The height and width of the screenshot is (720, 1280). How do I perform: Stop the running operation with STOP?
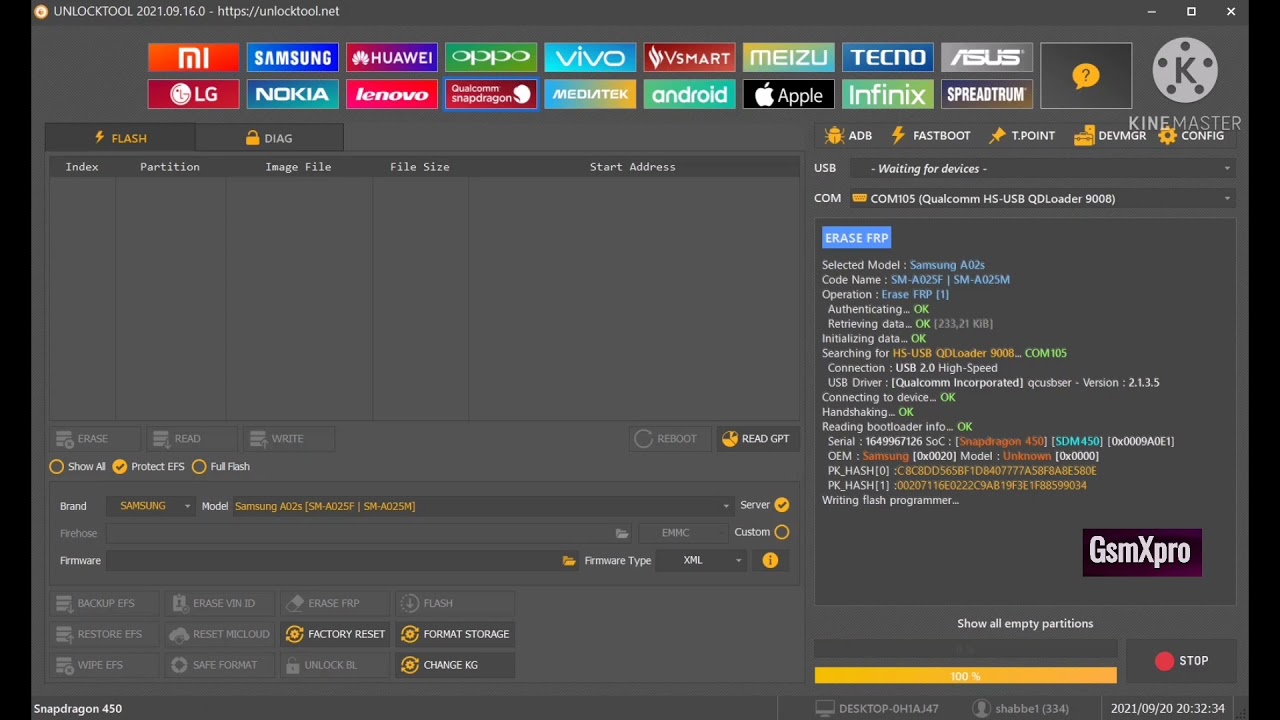[1181, 661]
